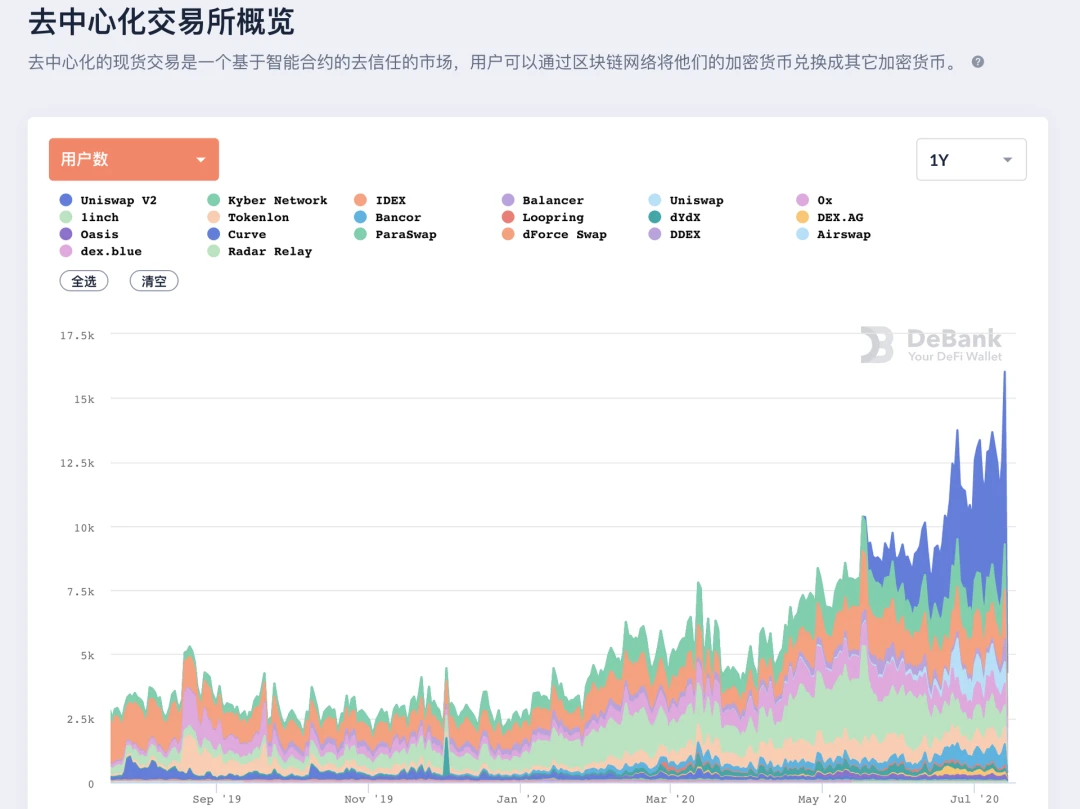Click the Tokenlon legend dot icon
This screenshot has width=1080, height=809.
(214, 217)
